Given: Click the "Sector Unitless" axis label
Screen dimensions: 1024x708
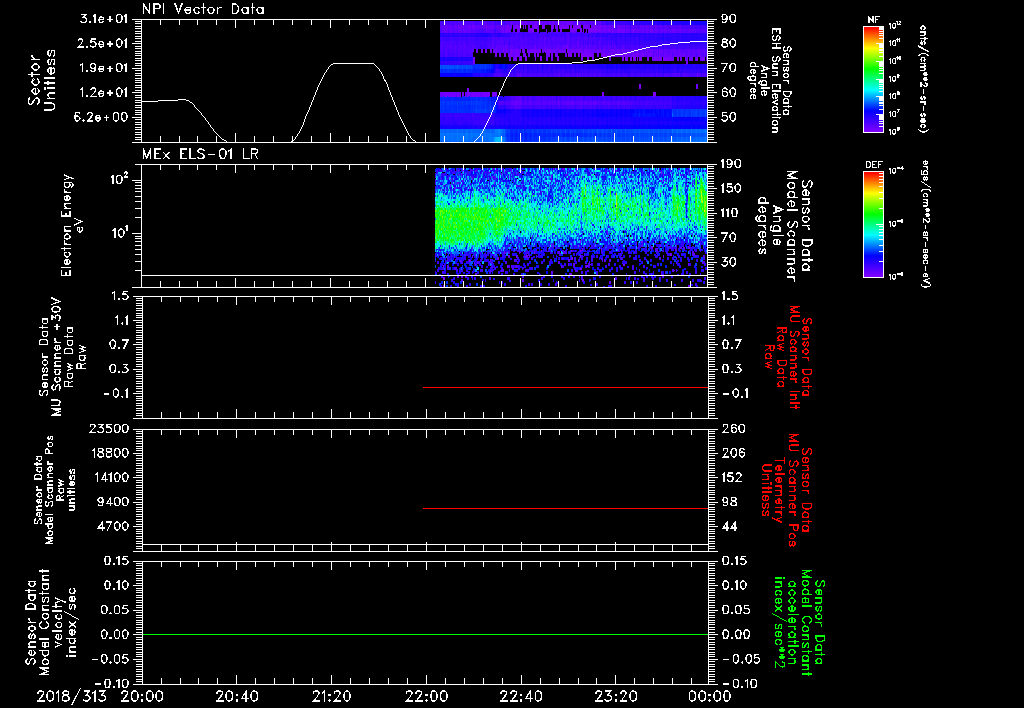Looking at the screenshot, I should (x=42, y=80).
